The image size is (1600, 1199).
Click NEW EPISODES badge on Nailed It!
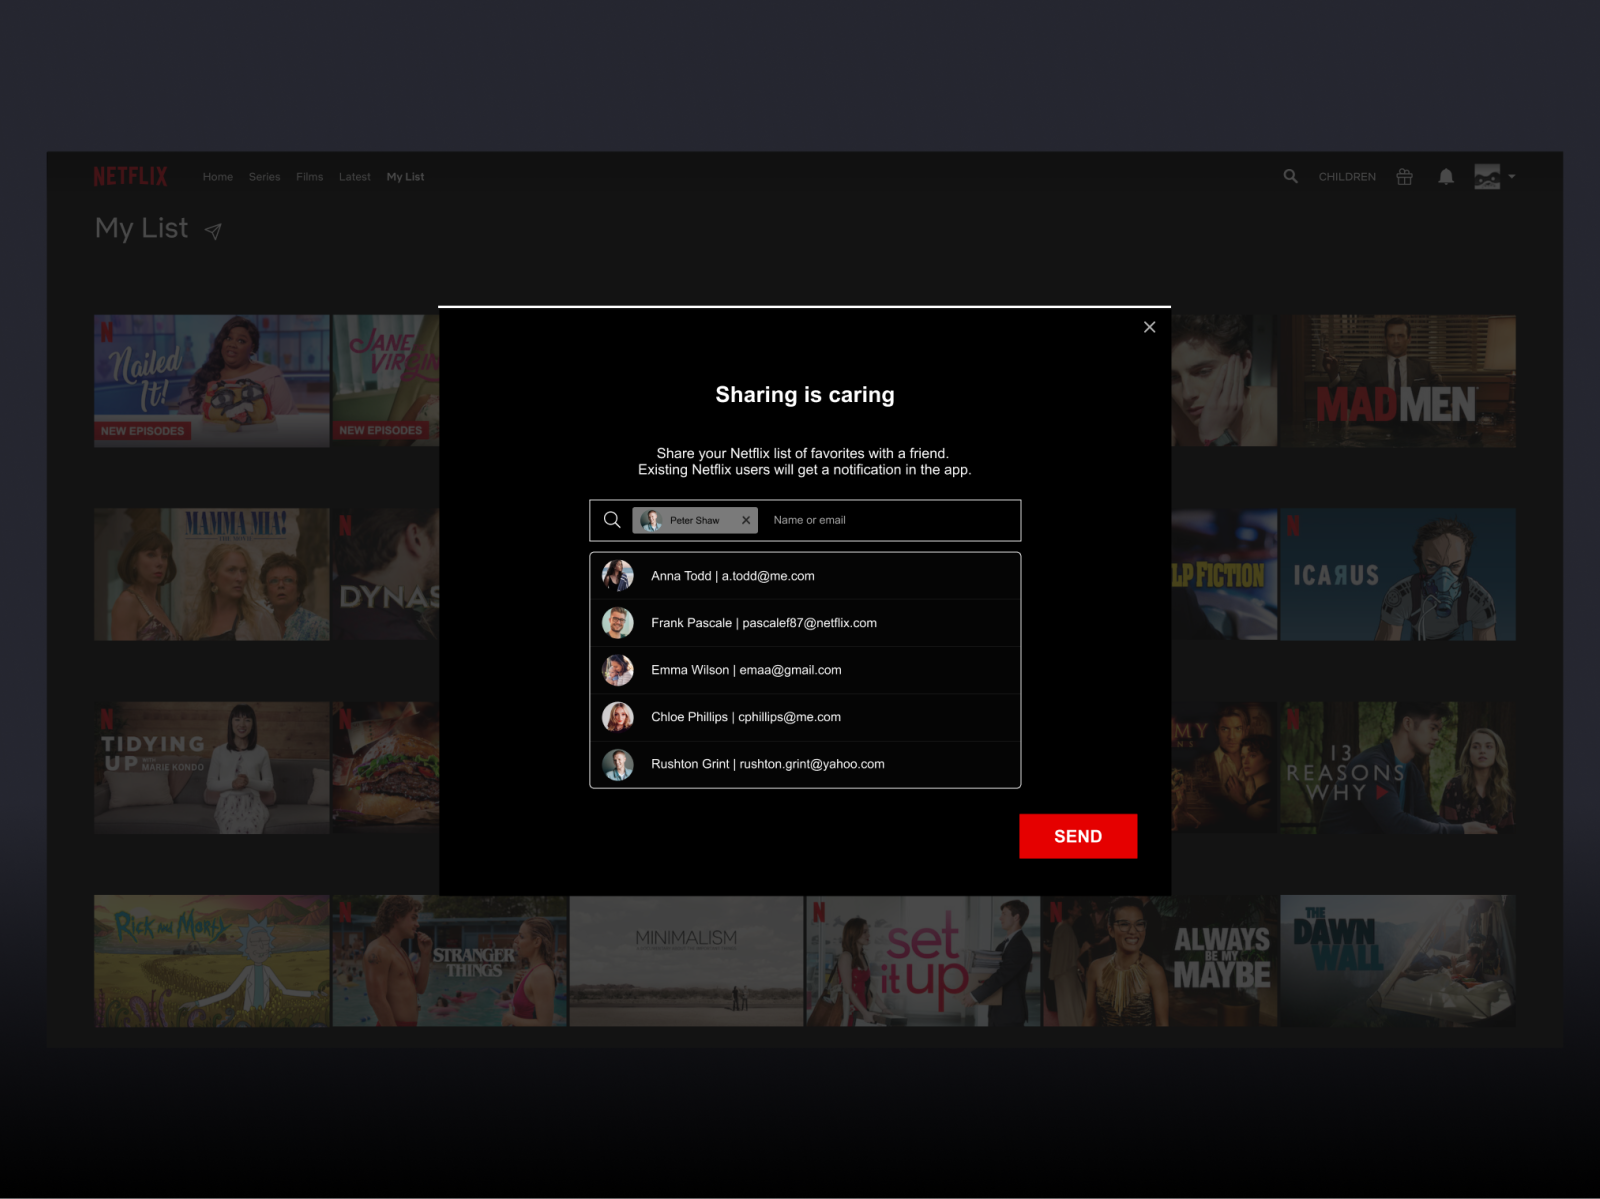pos(143,431)
